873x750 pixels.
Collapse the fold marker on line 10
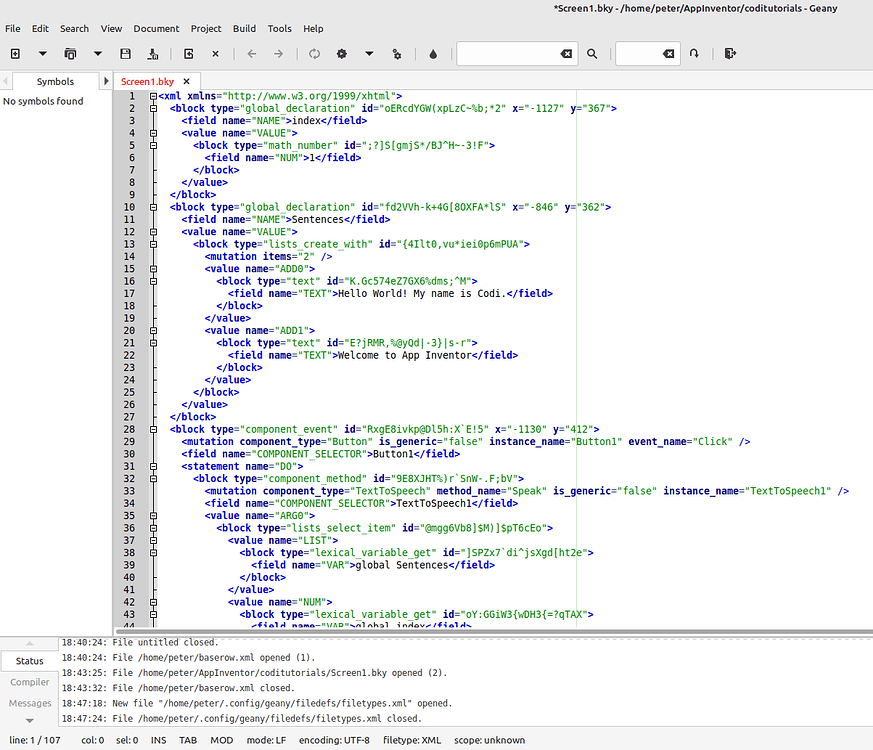(x=153, y=207)
